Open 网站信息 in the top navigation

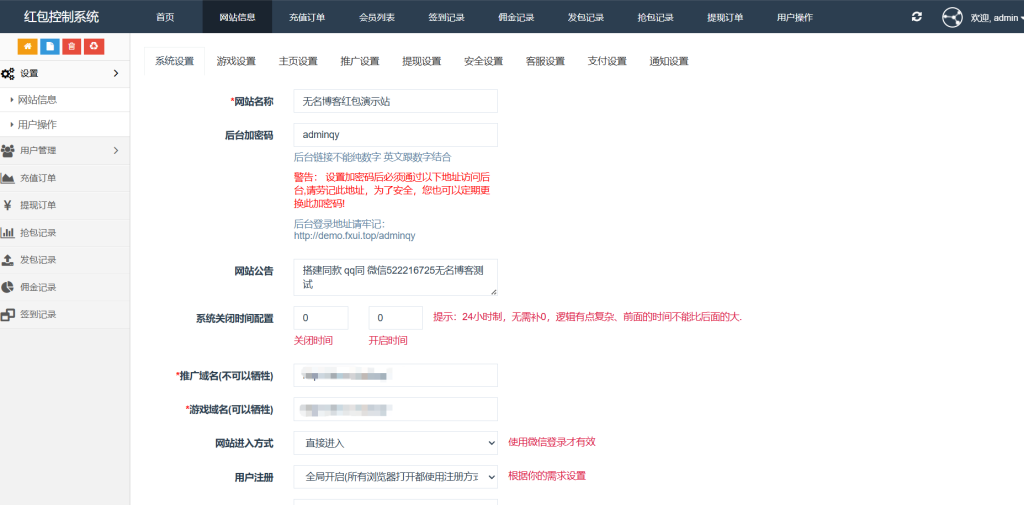coord(238,17)
